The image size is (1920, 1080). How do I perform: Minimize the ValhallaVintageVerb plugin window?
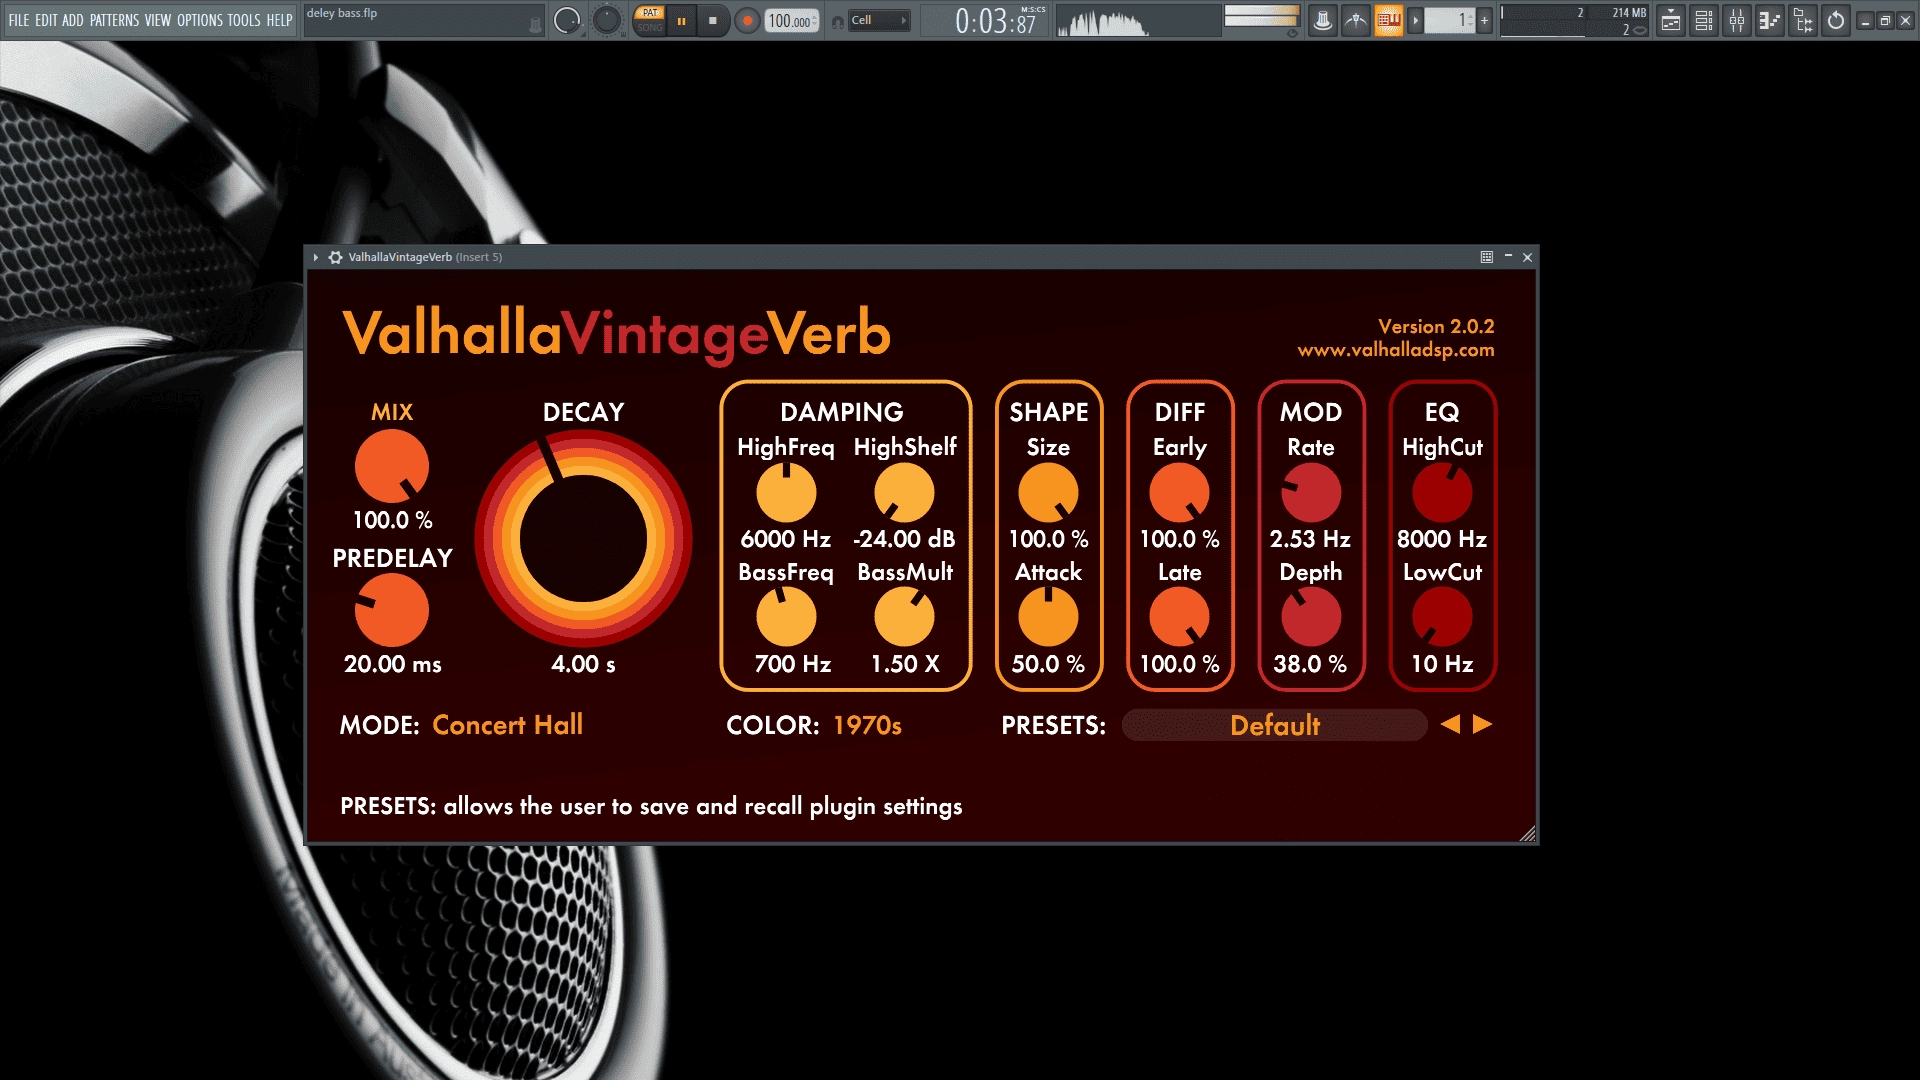tap(1508, 257)
